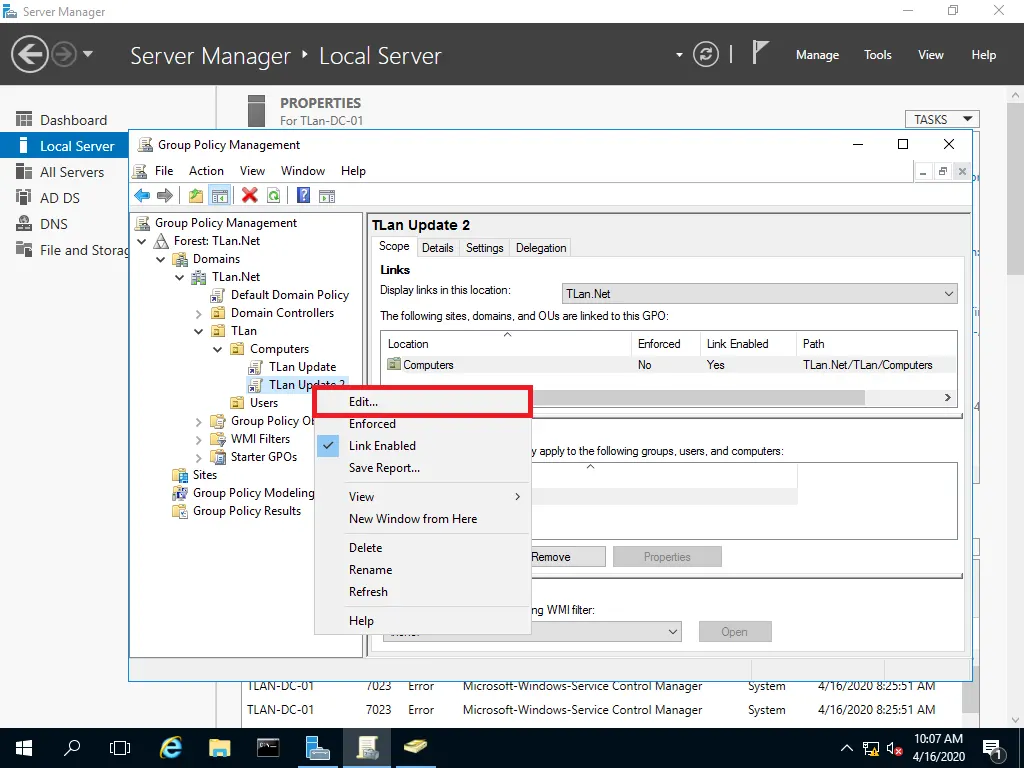The height and width of the screenshot is (768, 1024).
Task: Open the Action menu in GPM
Action: [x=206, y=170]
